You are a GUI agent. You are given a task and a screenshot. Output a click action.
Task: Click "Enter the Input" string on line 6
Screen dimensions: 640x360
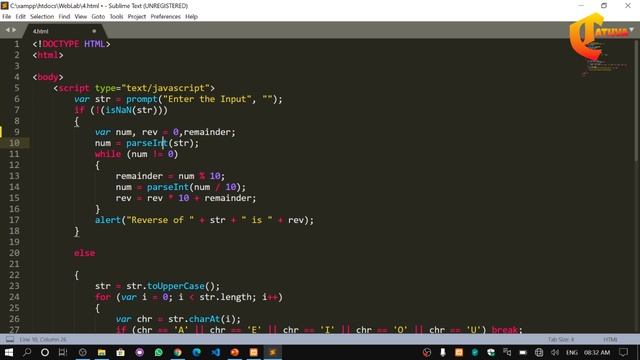pyautogui.click(x=207, y=99)
